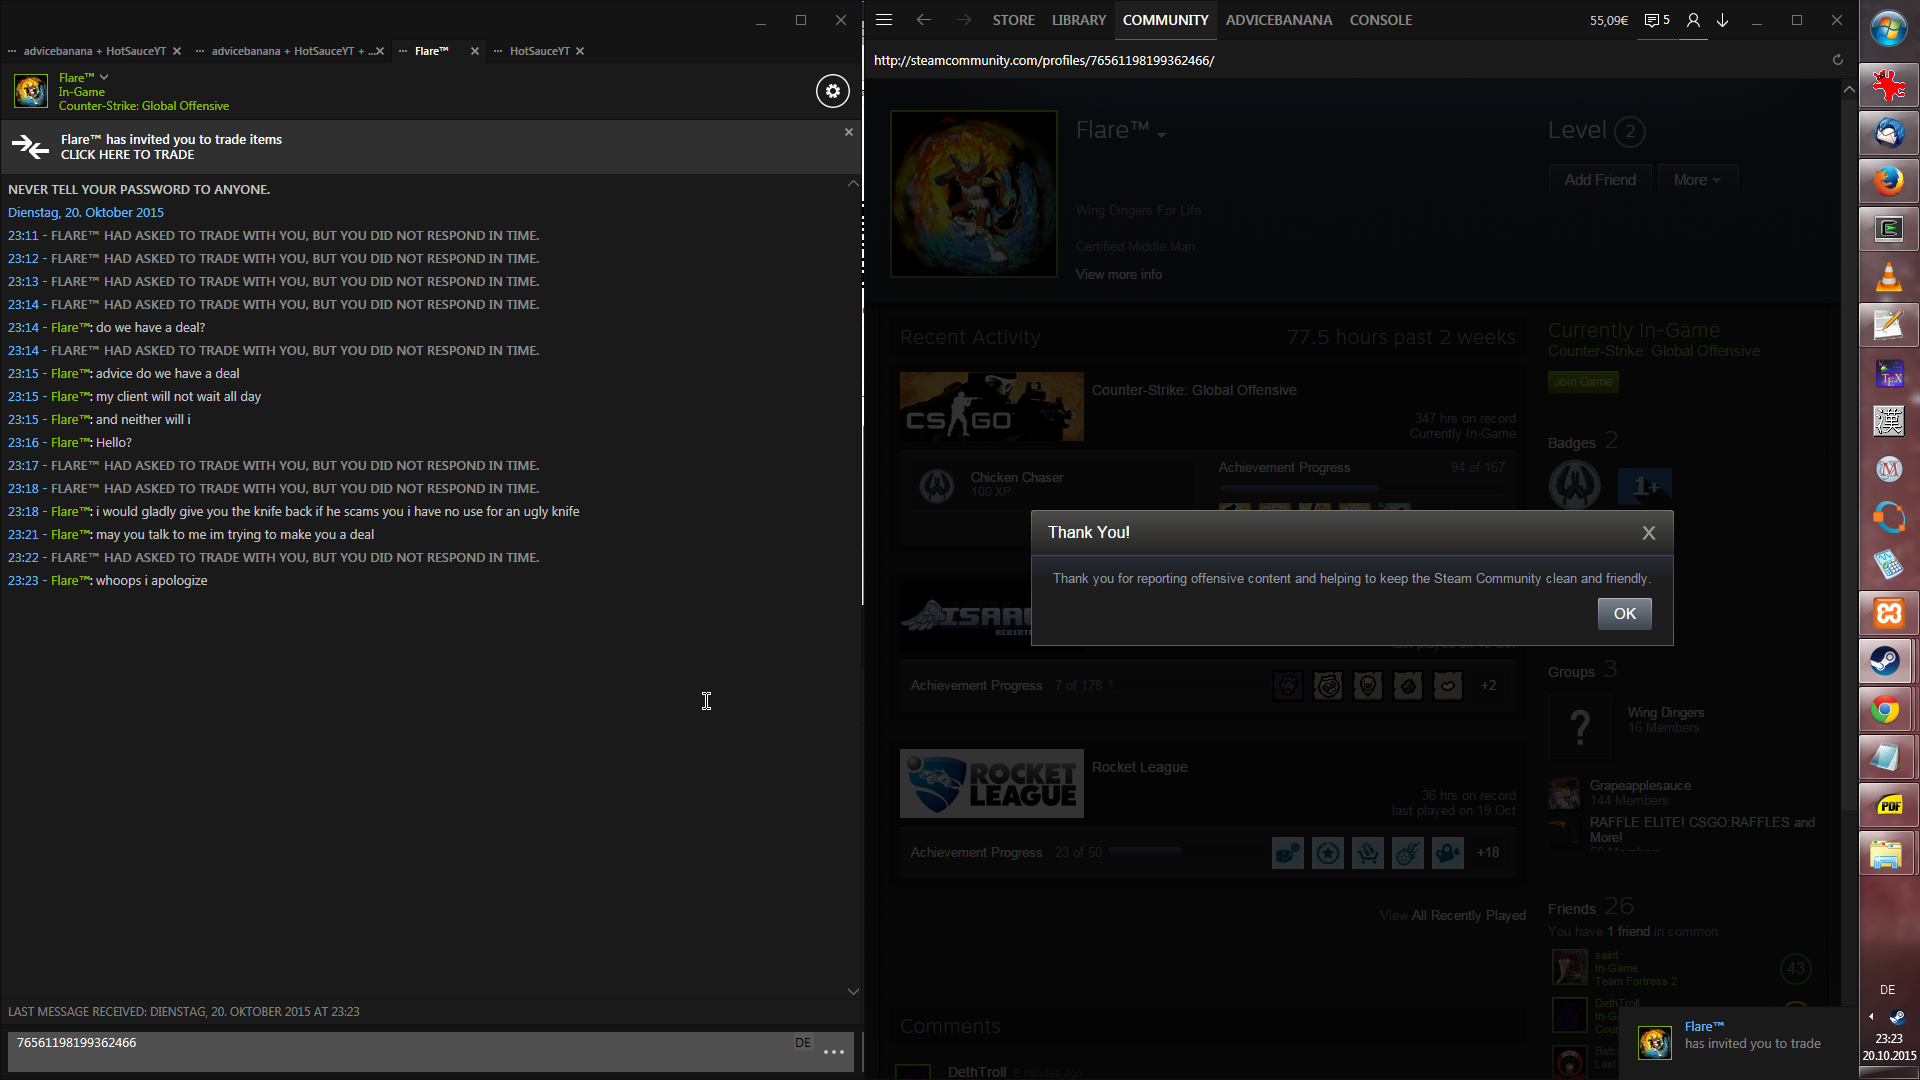This screenshot has width=1920, height=1080.
Task: Open Steam hamburger menu icon
Action: [884, 20]
